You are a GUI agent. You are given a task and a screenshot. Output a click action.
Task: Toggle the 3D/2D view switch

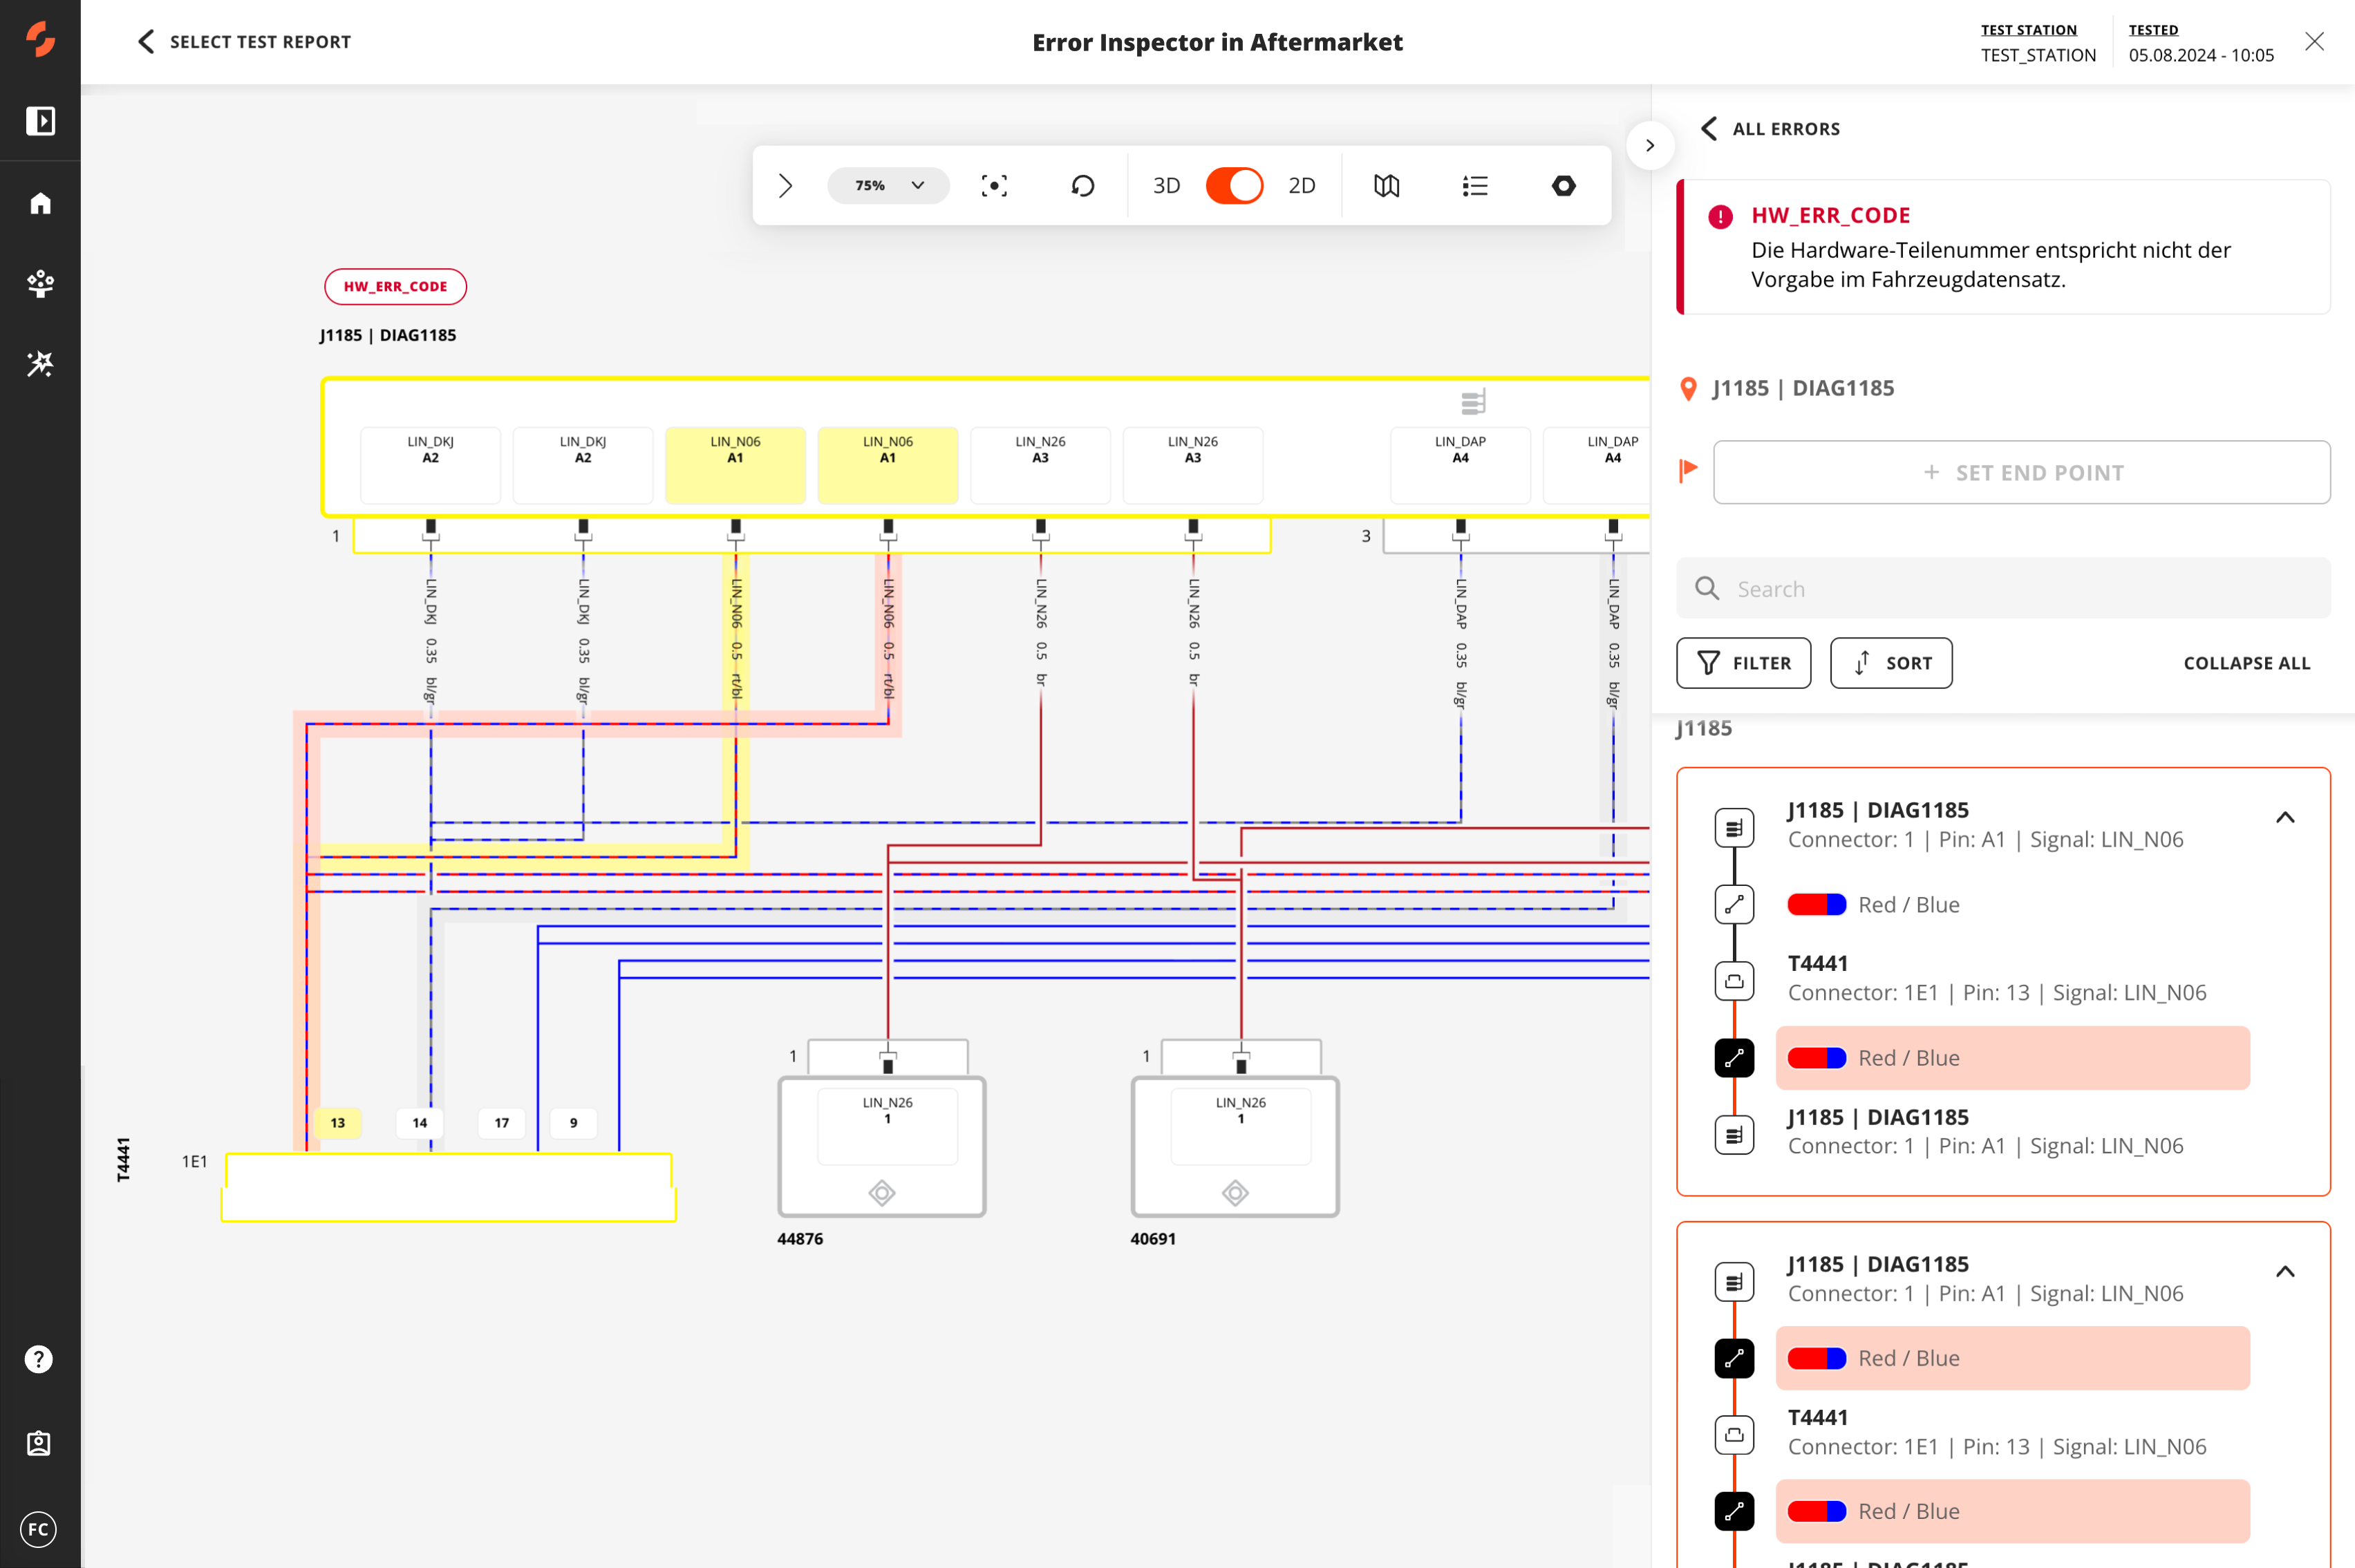click(1234, 186)
